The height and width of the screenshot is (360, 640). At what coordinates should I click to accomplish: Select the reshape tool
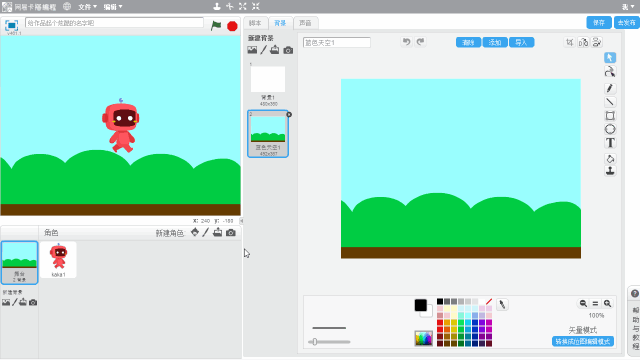[610, 72]
